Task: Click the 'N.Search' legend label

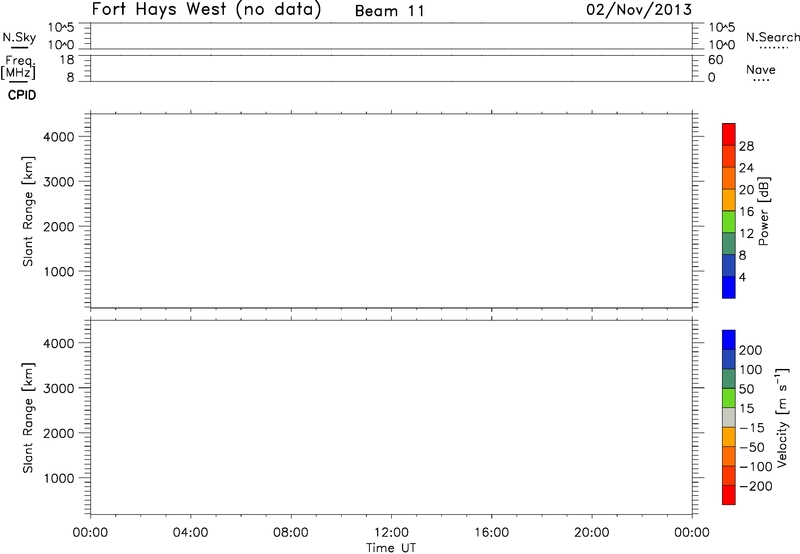Action: 773,37
